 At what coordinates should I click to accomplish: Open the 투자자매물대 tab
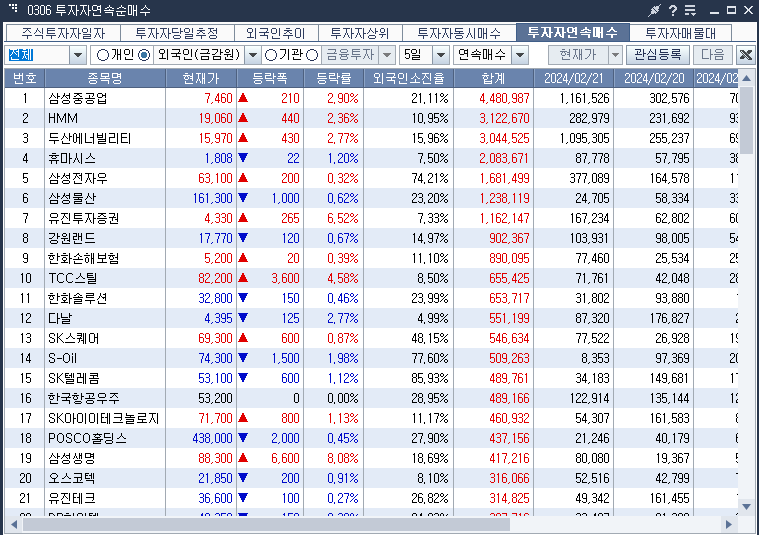(681, 33)
